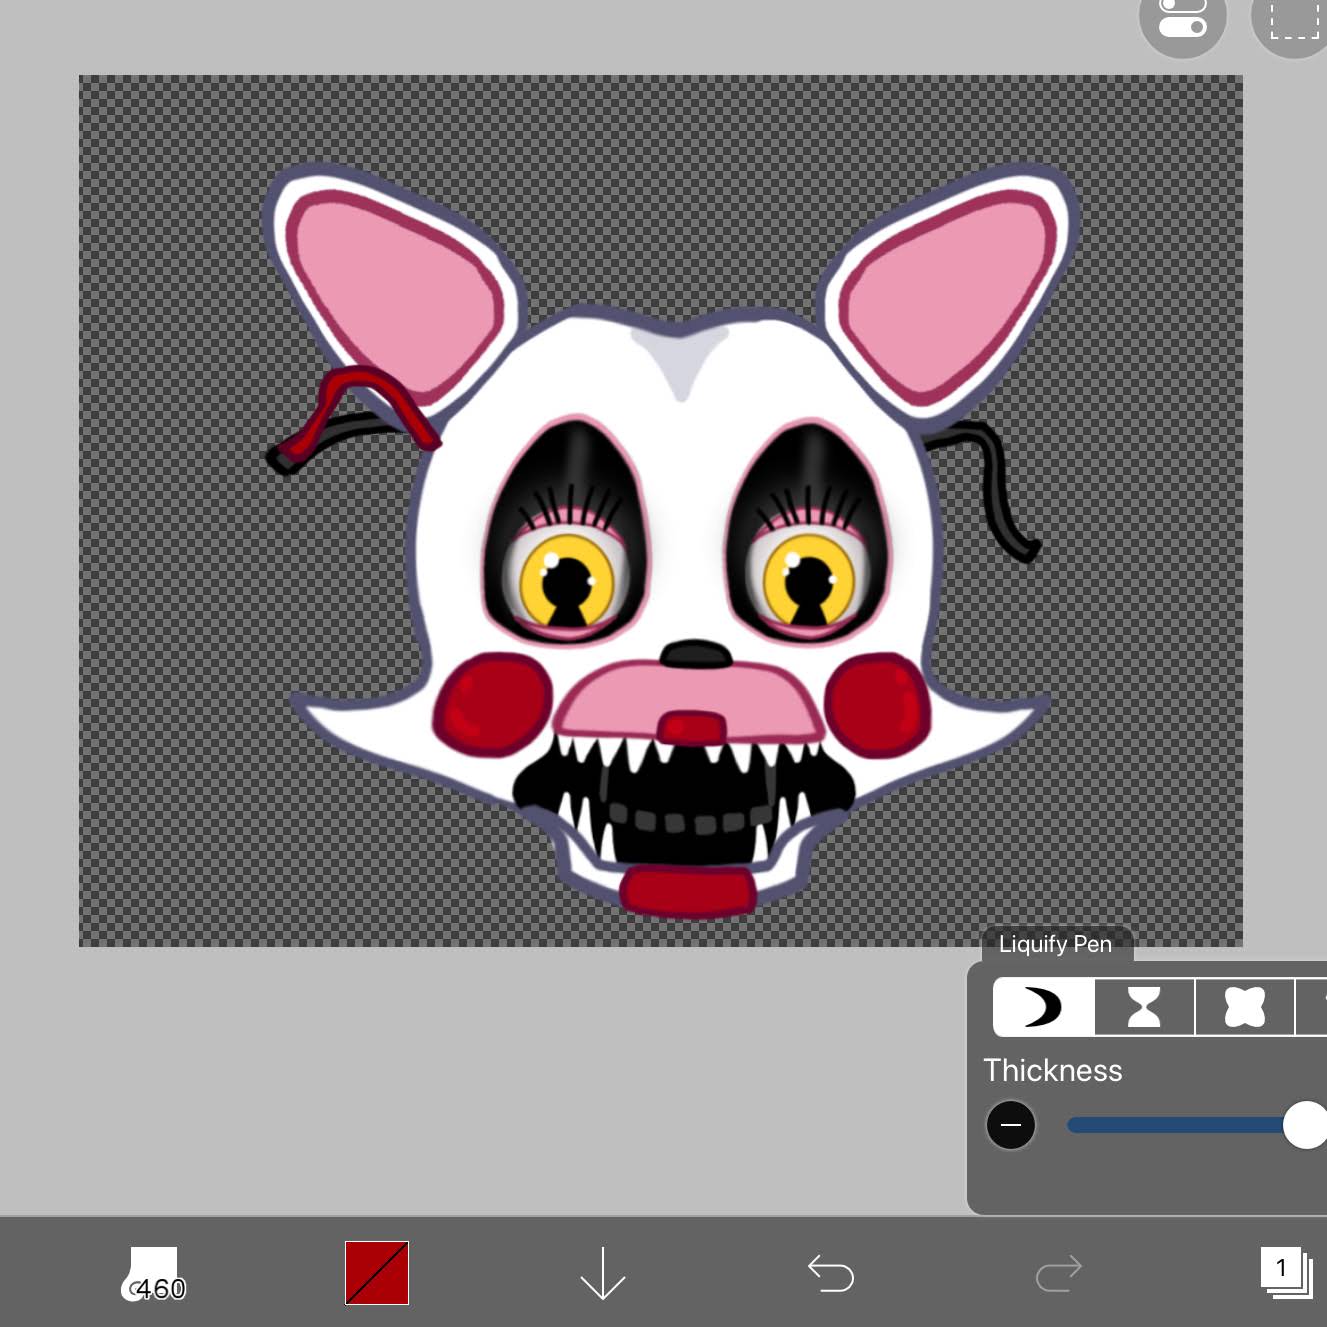Open the tool selector showing 460
The image size is (1327, 1327).
tap(153, 1274)
